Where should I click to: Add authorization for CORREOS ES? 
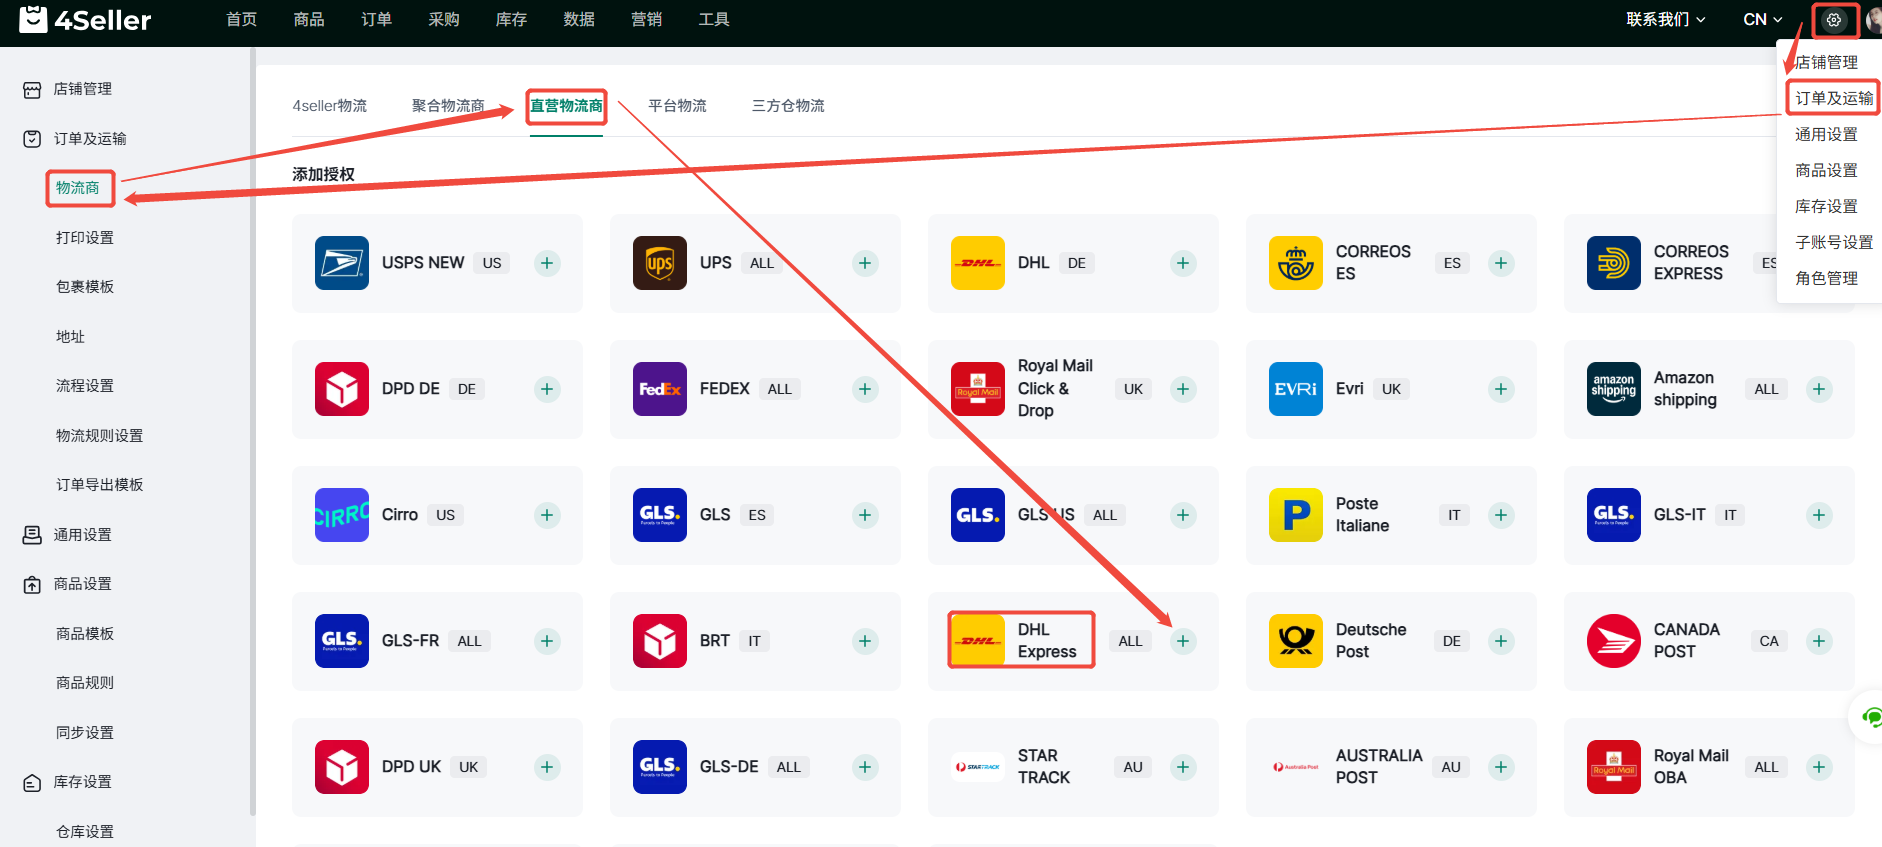[1501, 263]
